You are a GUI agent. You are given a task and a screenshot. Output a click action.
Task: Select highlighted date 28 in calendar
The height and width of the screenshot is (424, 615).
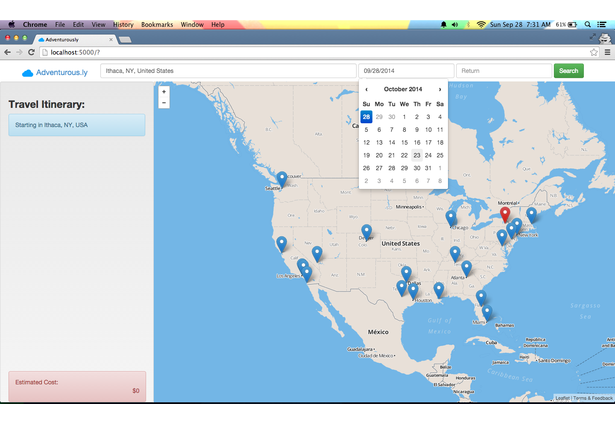click(x=366, y=117)
